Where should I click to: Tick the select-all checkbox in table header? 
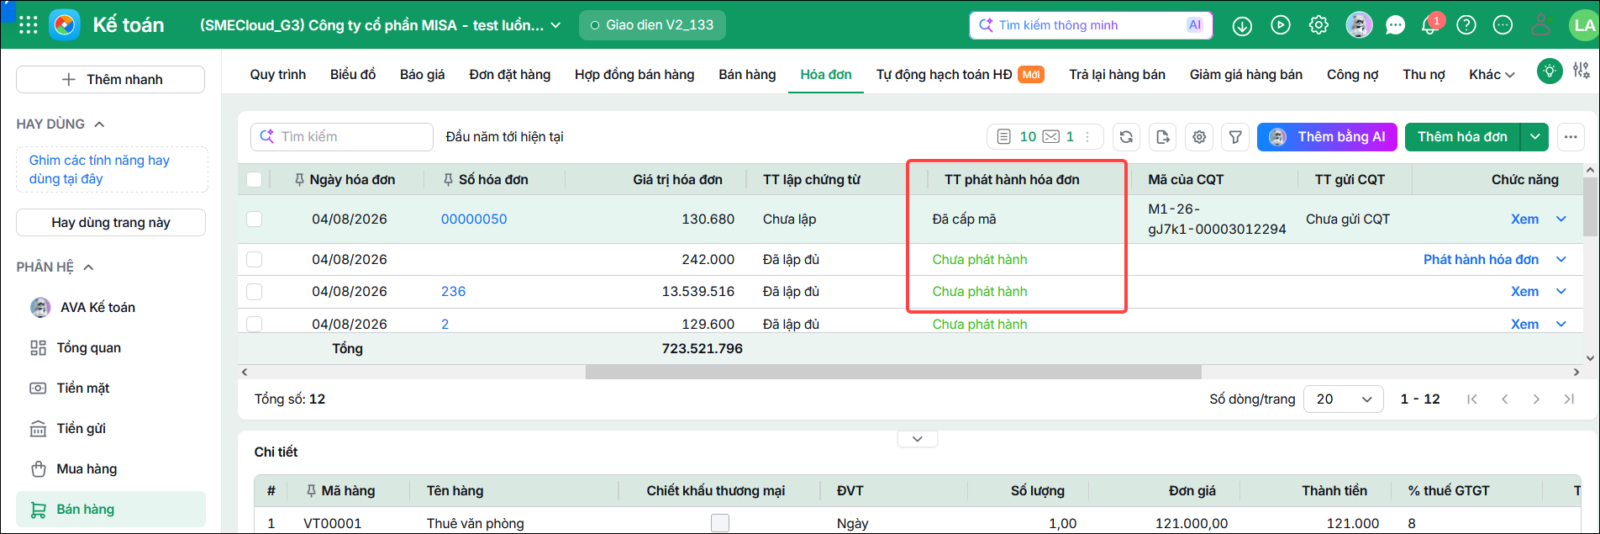(254, 180)
